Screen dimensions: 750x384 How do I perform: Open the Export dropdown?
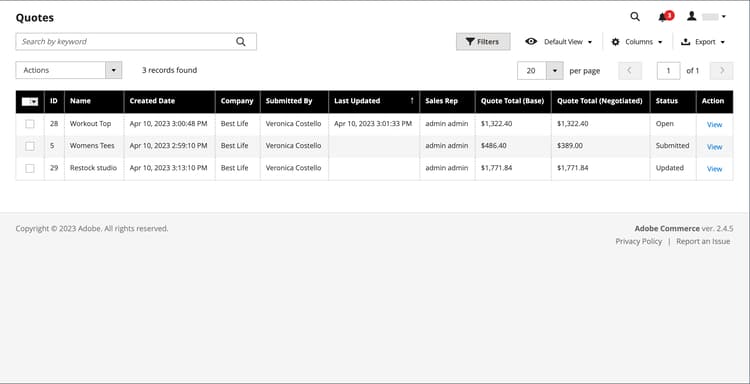point(703,42)
